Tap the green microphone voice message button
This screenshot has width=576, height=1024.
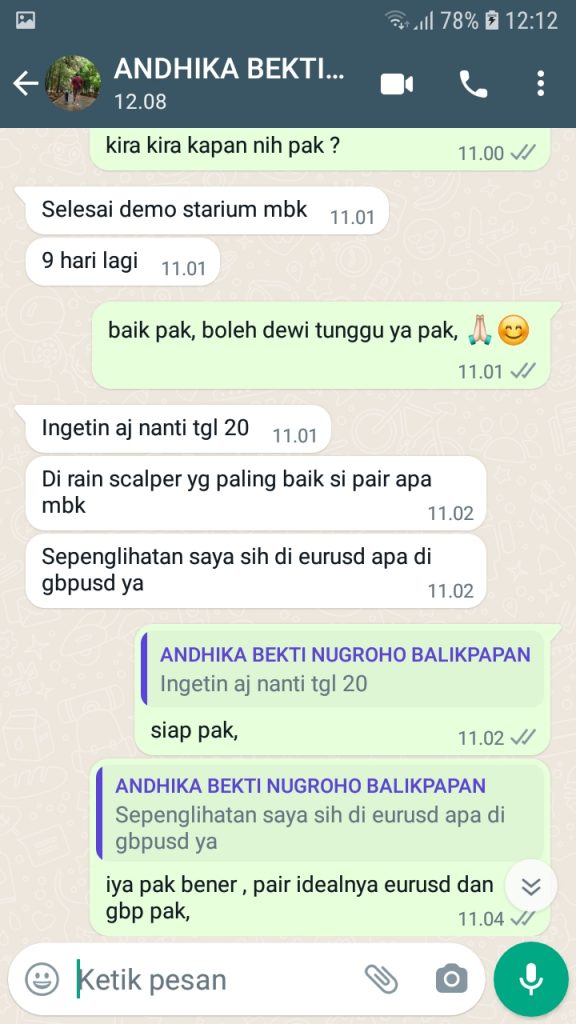pos(531,980)
